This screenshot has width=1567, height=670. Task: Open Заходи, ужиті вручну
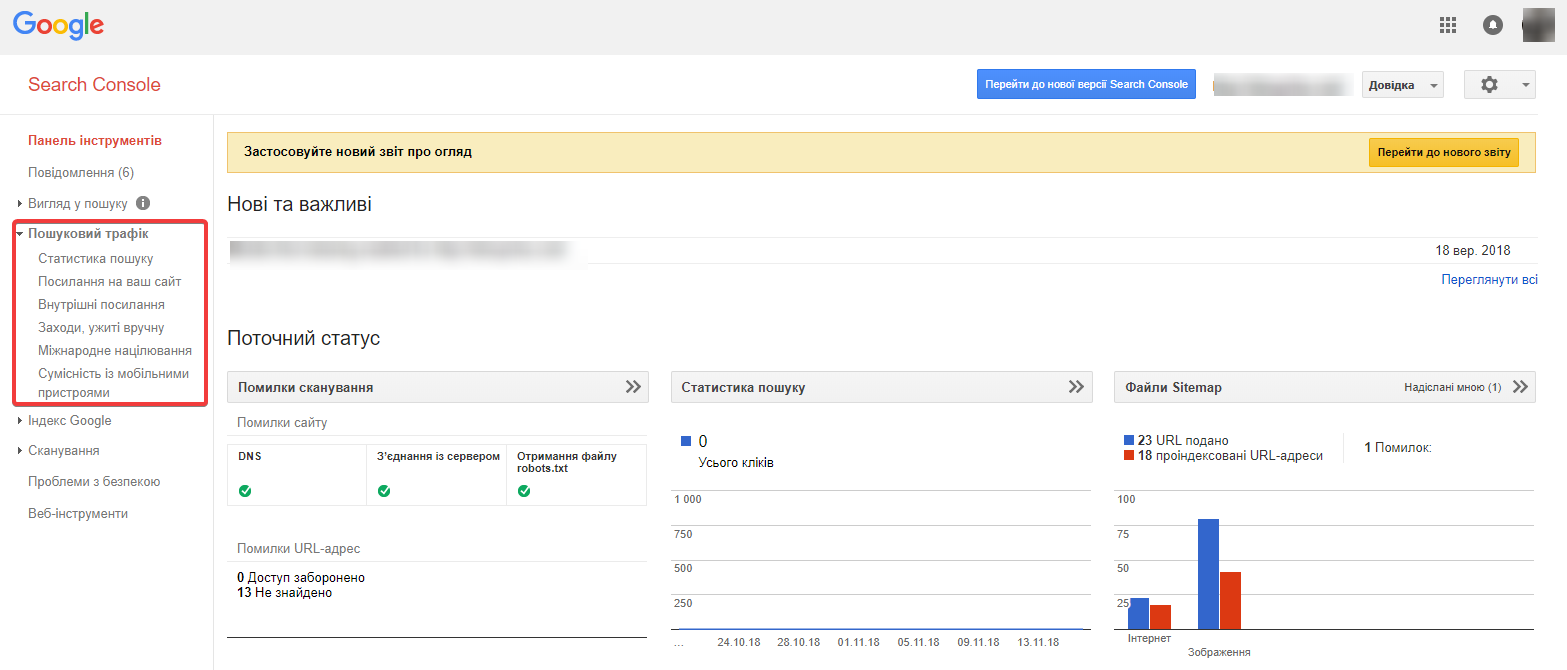tap(101, 328)
